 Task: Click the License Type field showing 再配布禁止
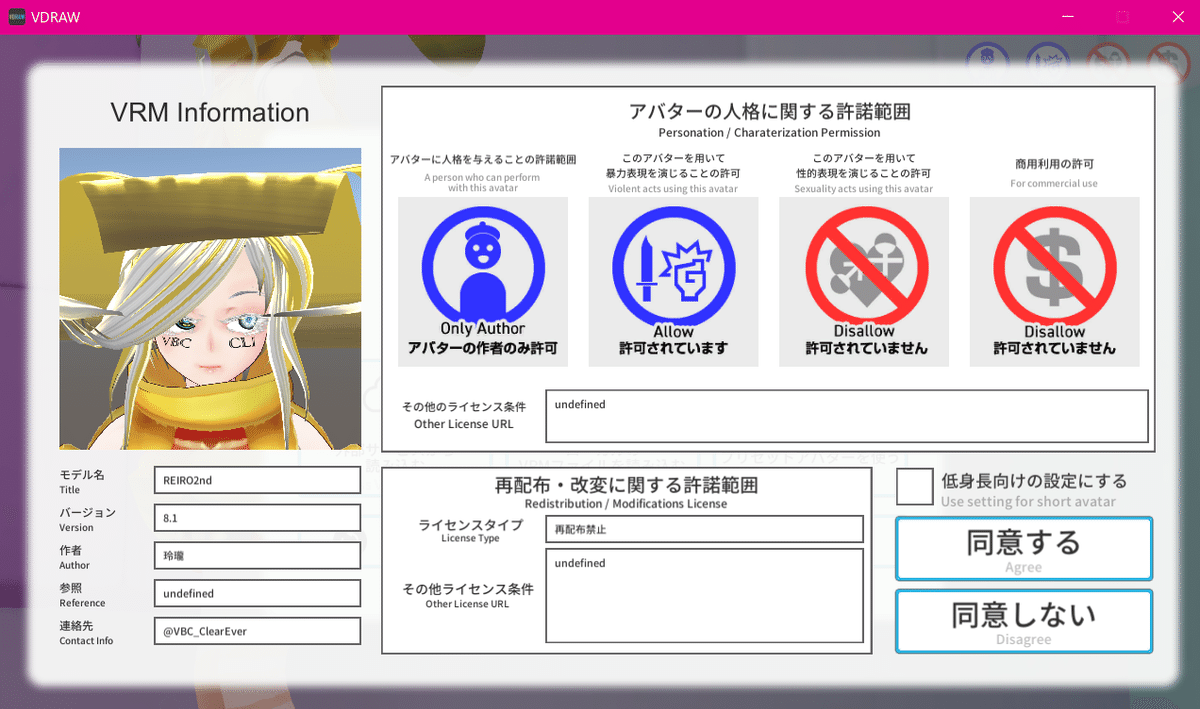click(704, 529)
